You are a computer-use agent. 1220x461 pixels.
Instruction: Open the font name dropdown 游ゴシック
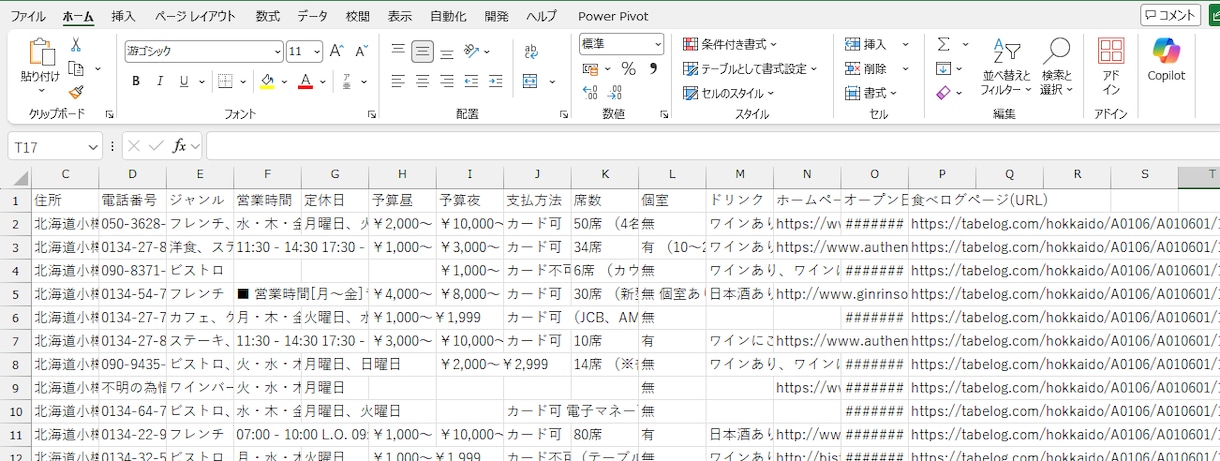(x=204, y=51)
